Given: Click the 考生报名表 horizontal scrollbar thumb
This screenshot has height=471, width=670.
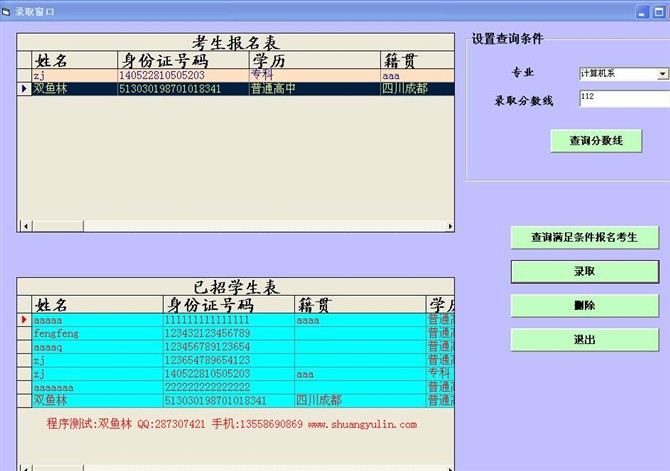Looking at the screenshot, I should (x=58, y=226).
